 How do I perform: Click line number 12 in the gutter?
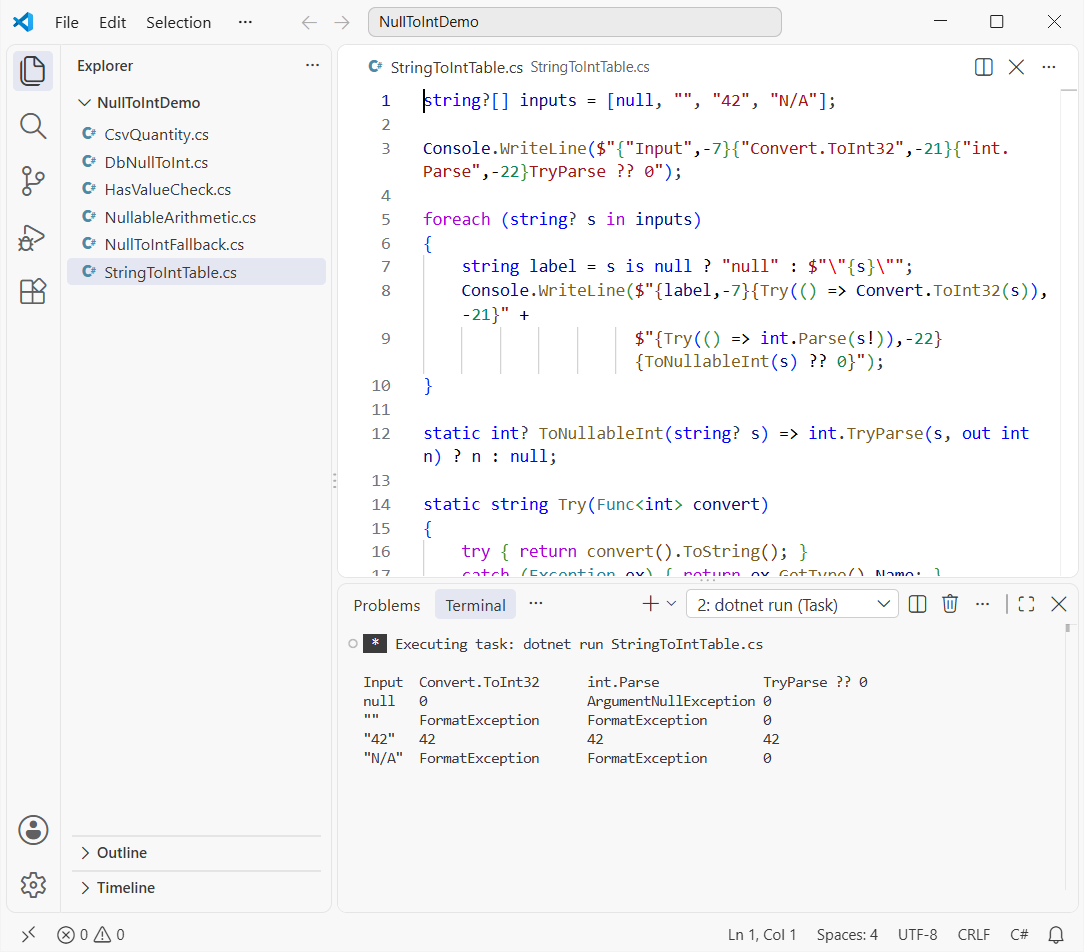point(381,433)
